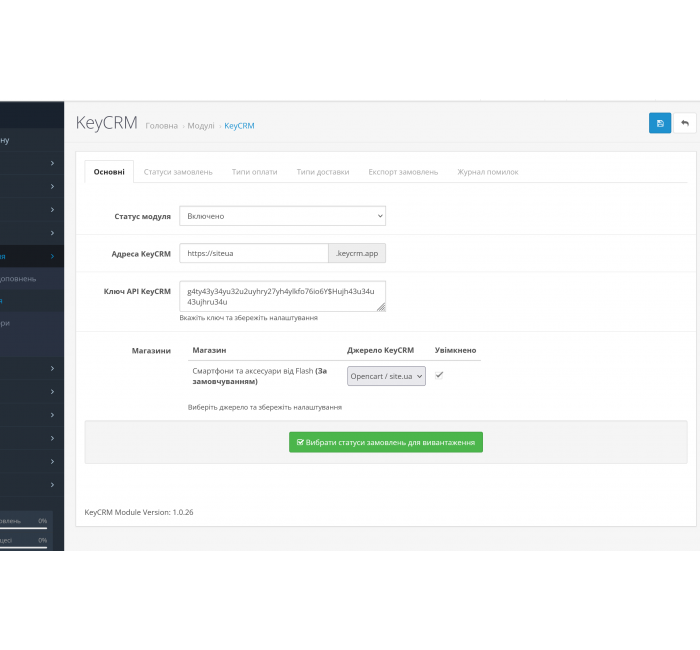Save settings with the blue floppy icon

pos(660,123)
